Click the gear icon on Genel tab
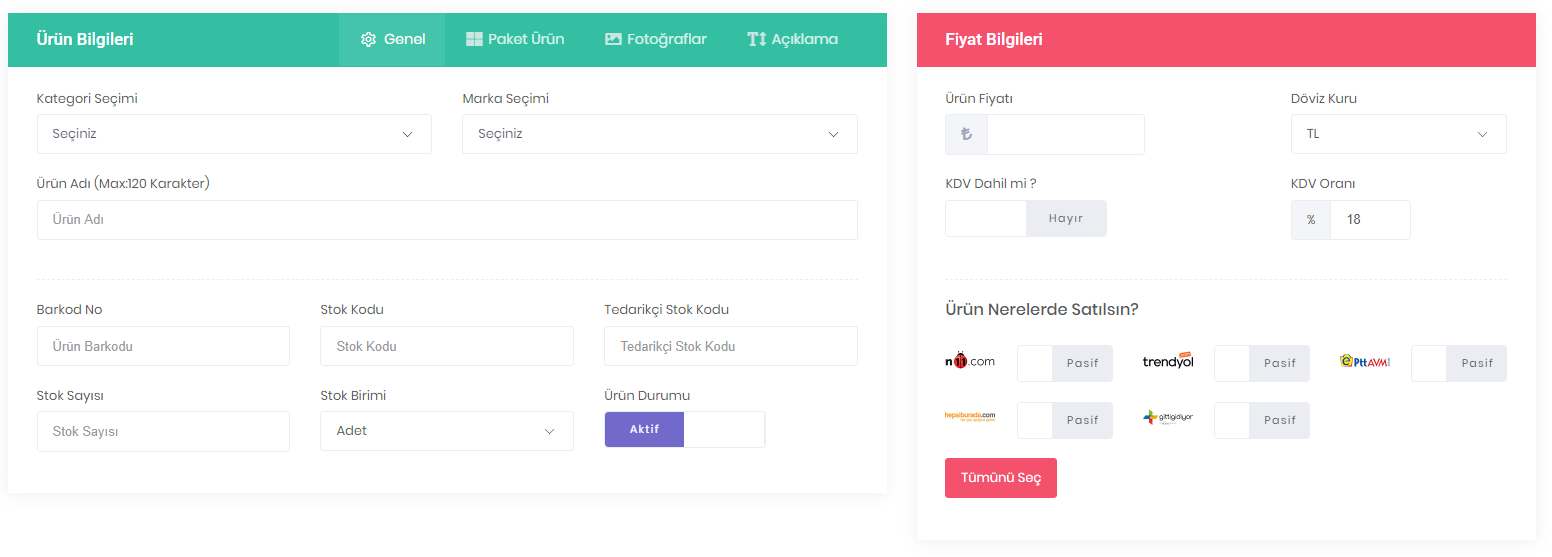This screenshot has width=1552, height=557. 368,40
